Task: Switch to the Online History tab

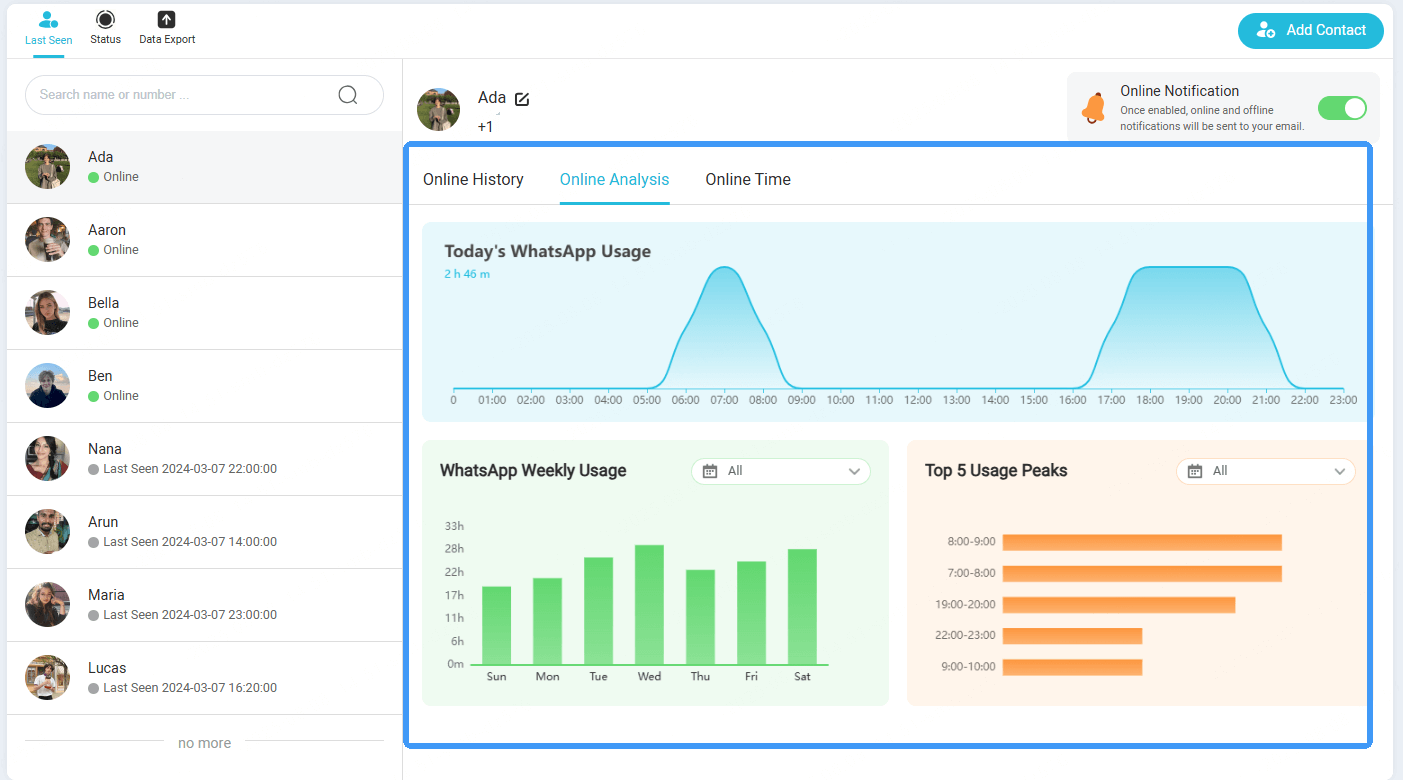Action: pyautogui.click(x=473, y=180)
